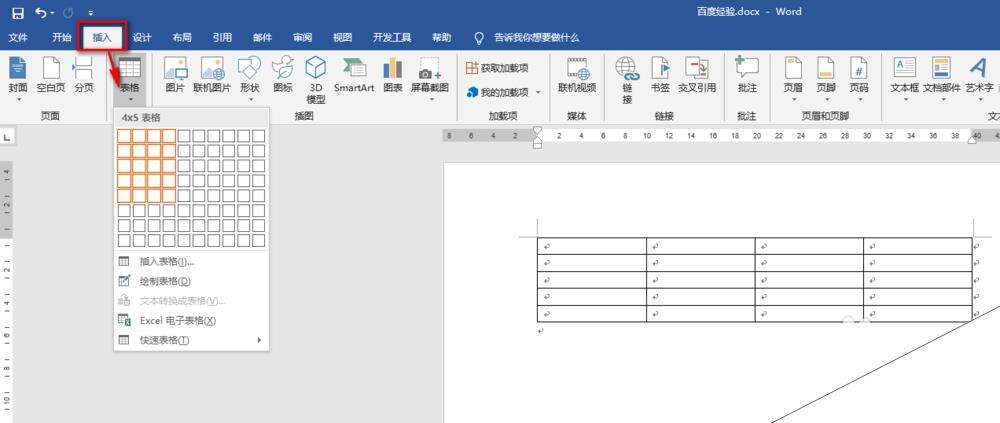Image resolution: width=1000 pixels, height=423 pixels.
Task: Open the 邮件 ribbon tab
Action: [262, 38]
